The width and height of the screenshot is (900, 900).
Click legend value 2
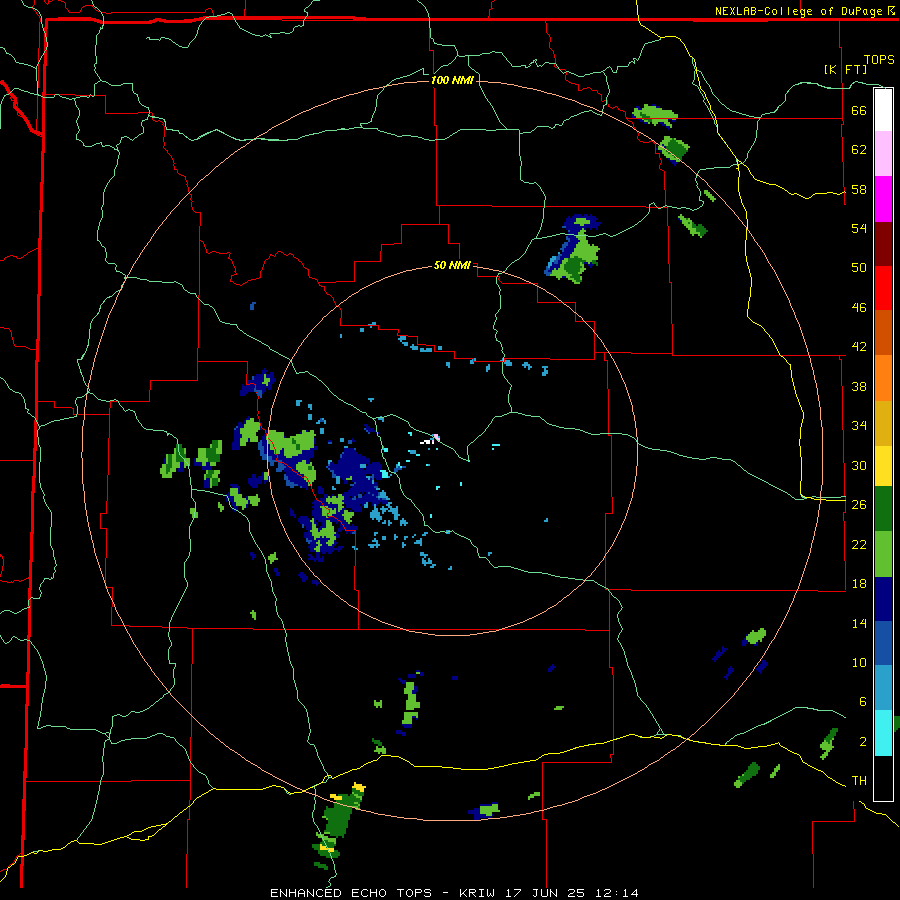[862, 742]
